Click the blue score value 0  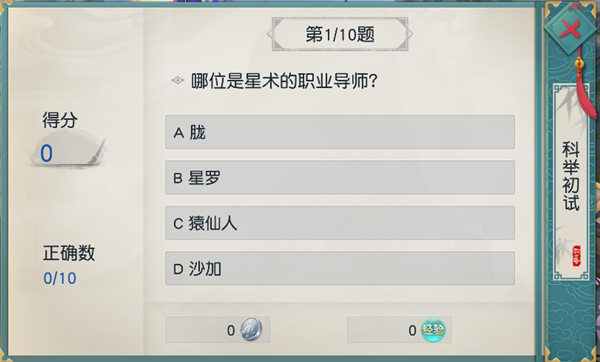(x=46, y=153)
